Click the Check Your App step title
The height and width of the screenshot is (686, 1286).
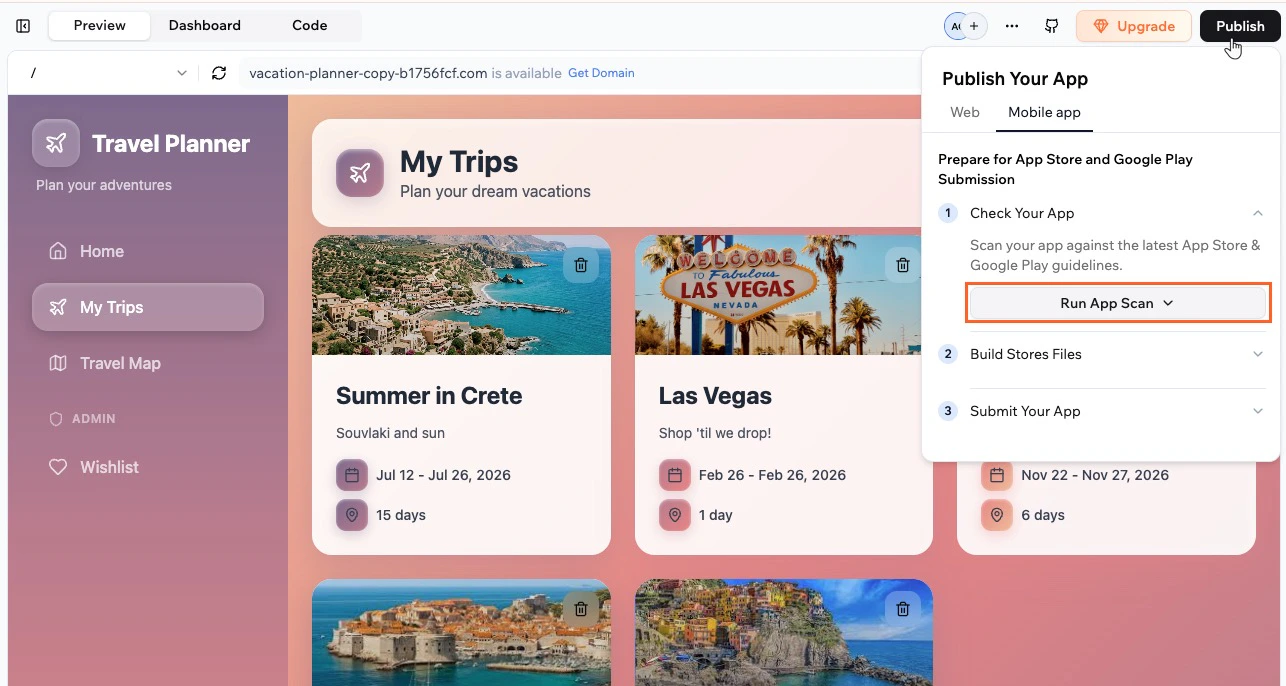[x=1022, y=213]
